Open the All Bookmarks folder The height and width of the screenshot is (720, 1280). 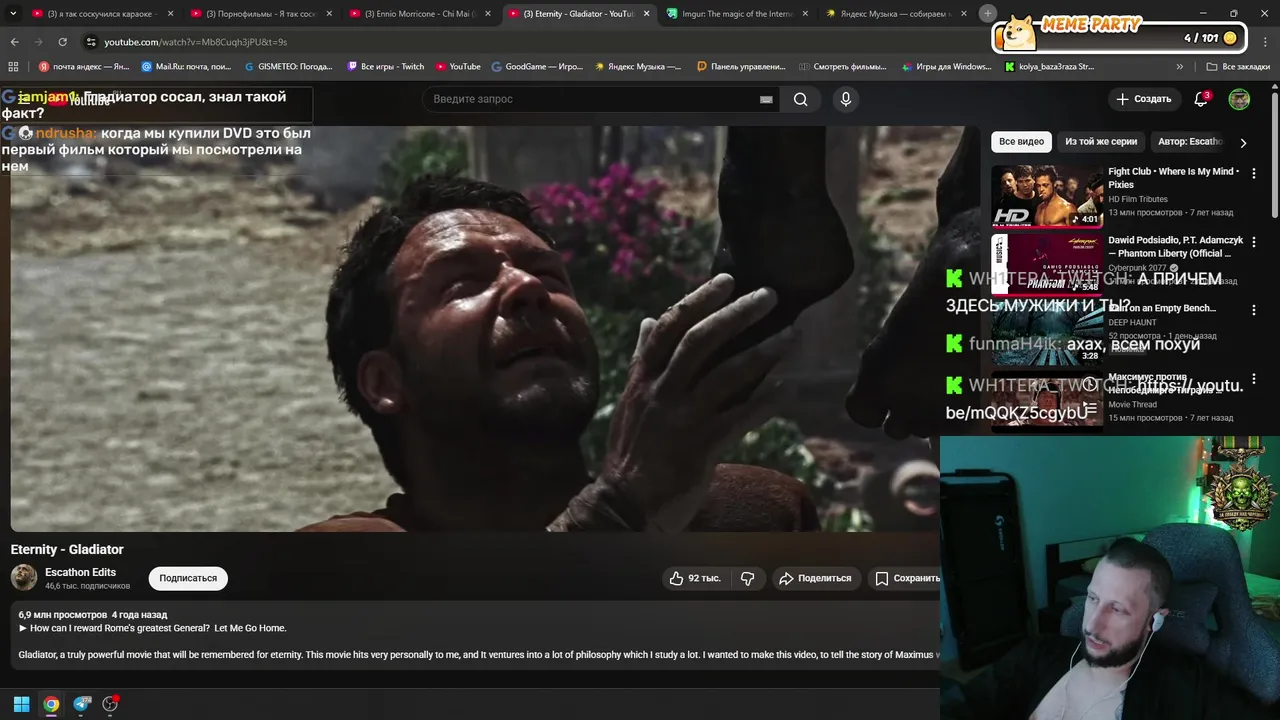1238,67
